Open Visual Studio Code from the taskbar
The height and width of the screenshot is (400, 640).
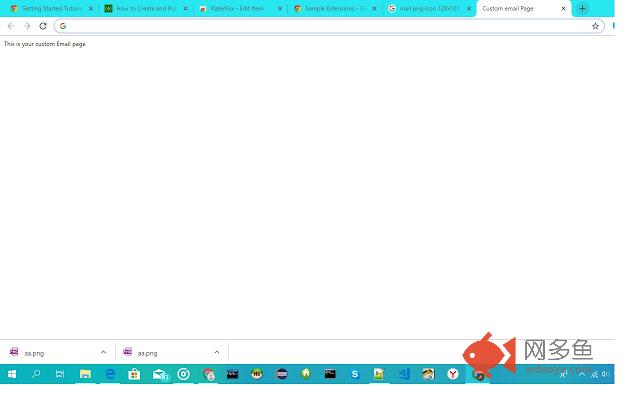point(404,374)
